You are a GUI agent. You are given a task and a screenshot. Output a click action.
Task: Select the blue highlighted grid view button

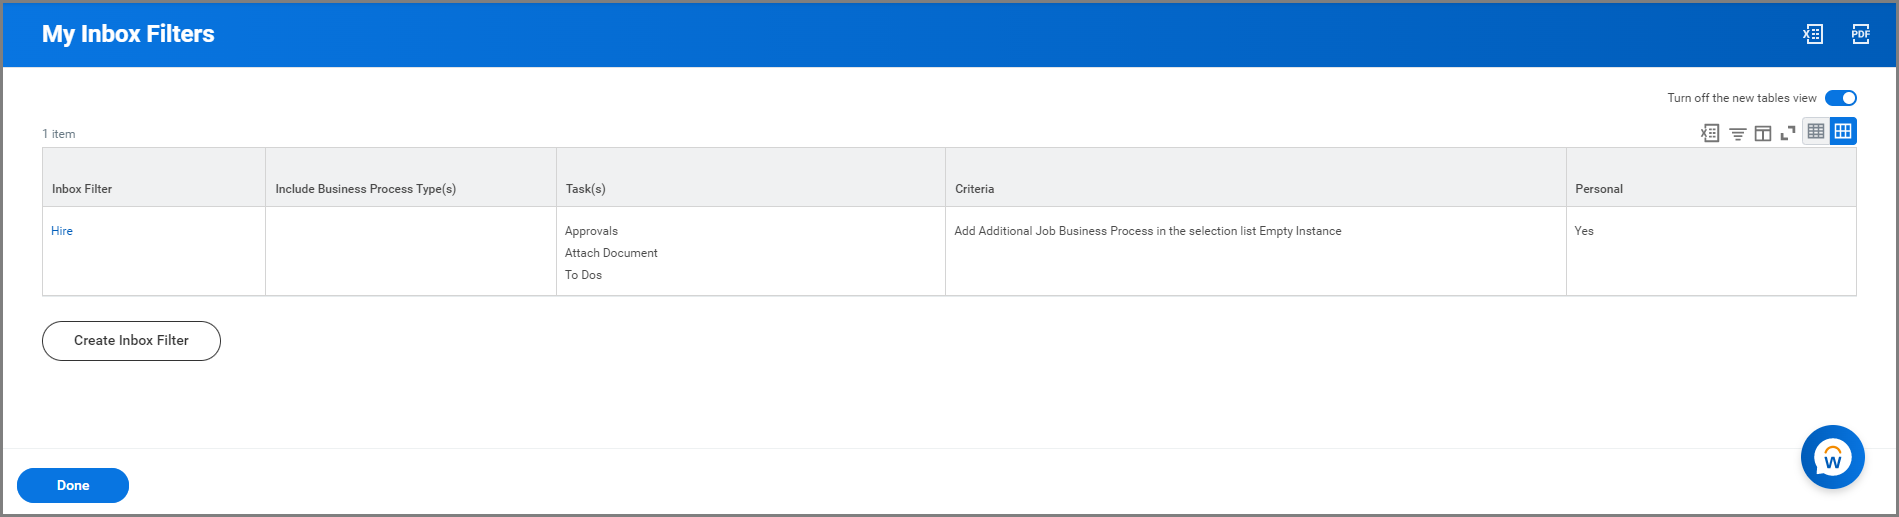1843,131
